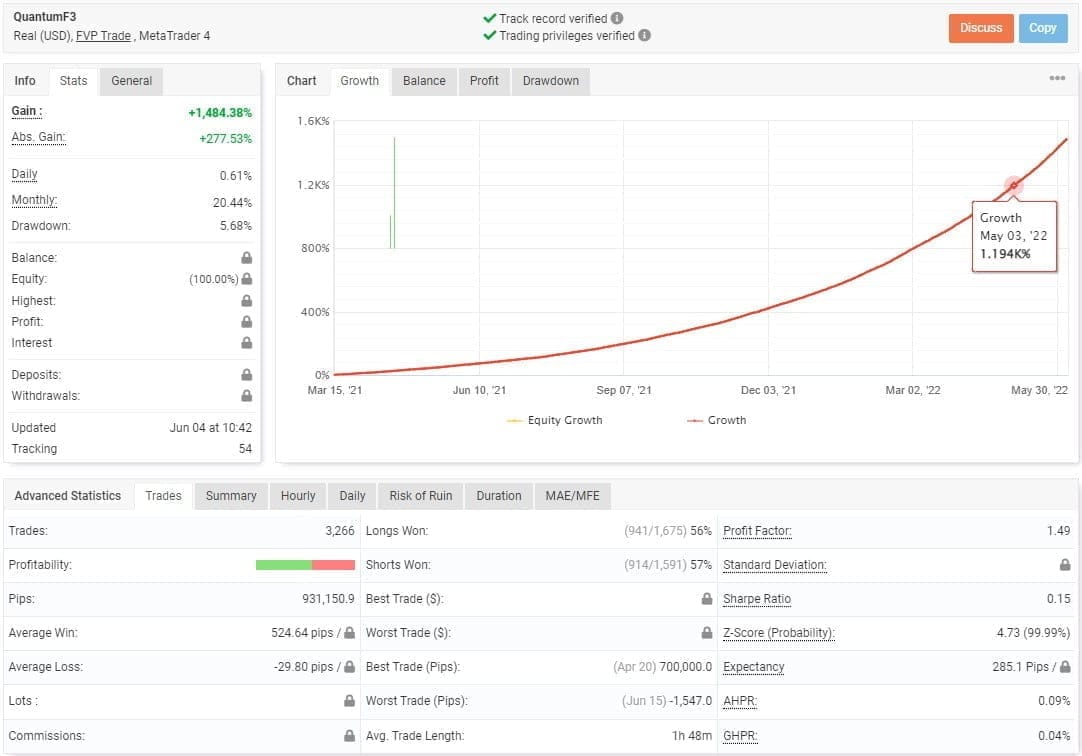Click info icon beside Trading privileges verified
Viewport: 1082px width, 756px height.
pos(644,35)
